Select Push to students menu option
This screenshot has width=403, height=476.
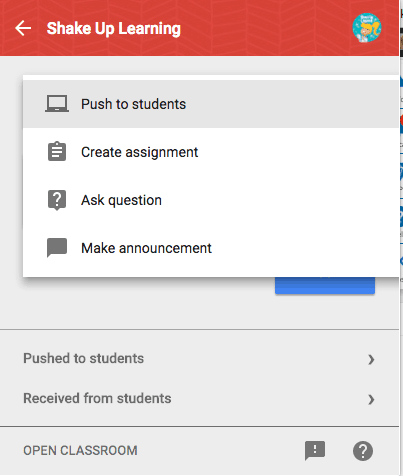[x=211, y=104]
